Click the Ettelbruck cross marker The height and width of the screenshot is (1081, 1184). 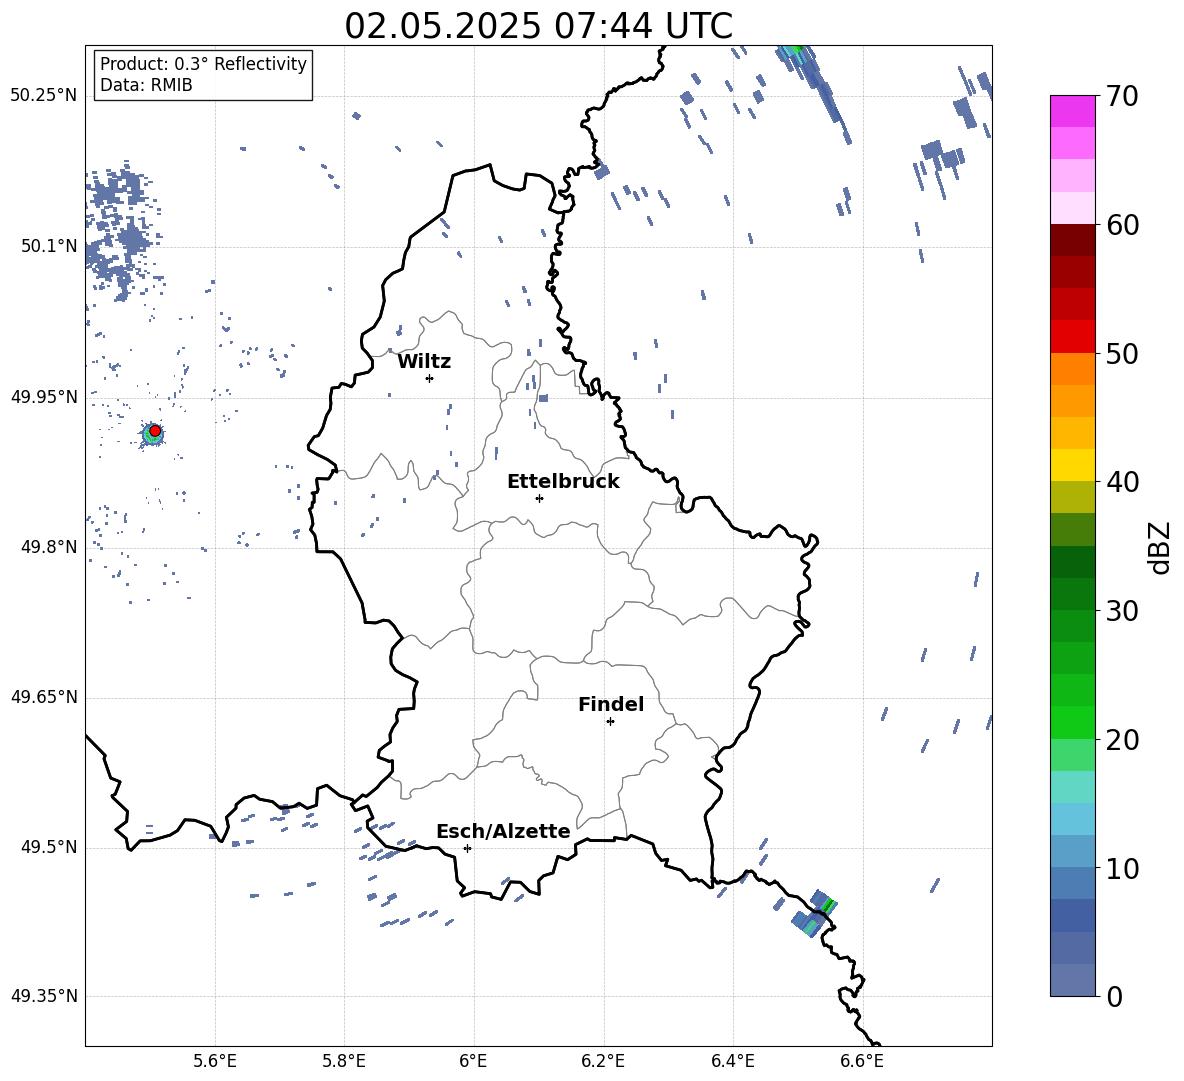(x=539, y=498)
